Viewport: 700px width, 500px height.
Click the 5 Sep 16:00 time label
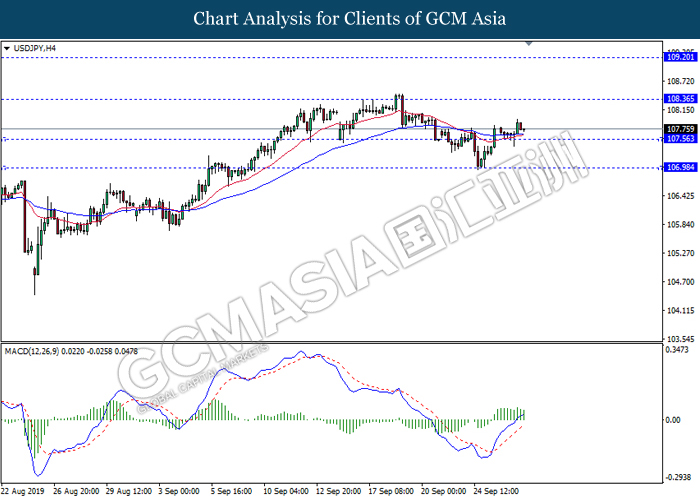coord(232,492)
